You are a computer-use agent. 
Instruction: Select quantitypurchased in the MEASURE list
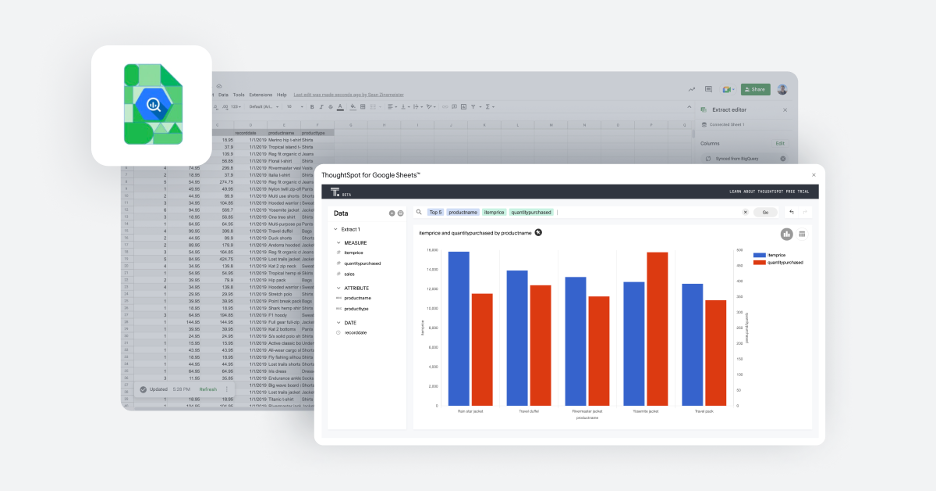[x=362, y=263]
